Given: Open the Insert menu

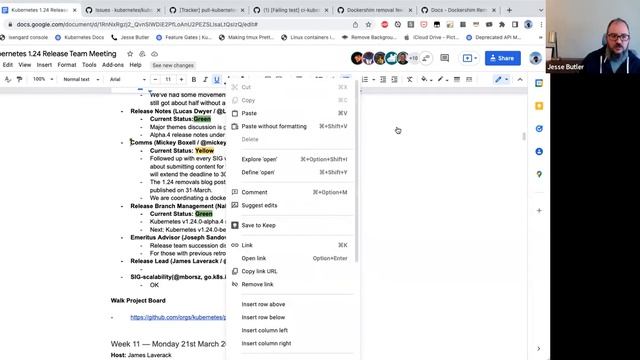Looking at the screenshot, I should (44, 65).
